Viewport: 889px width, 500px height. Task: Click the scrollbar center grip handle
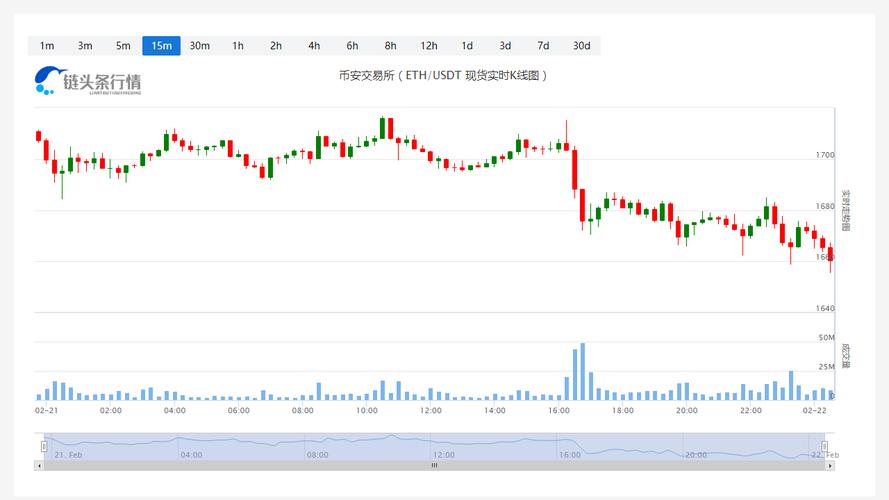pyautogui.click(x=434, y=465)
